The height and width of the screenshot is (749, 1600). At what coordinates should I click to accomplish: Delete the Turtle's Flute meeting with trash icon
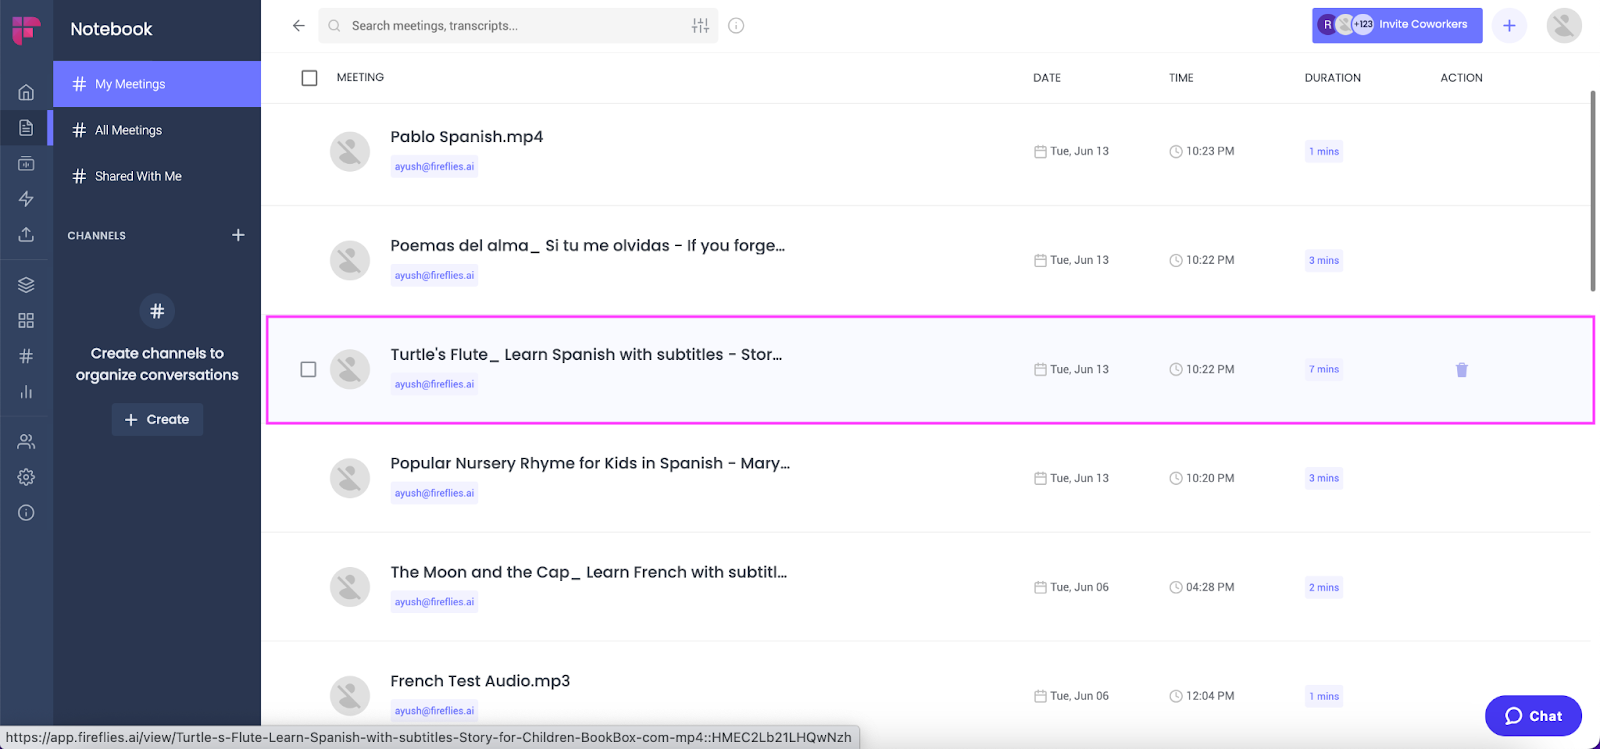(1461, 370)
